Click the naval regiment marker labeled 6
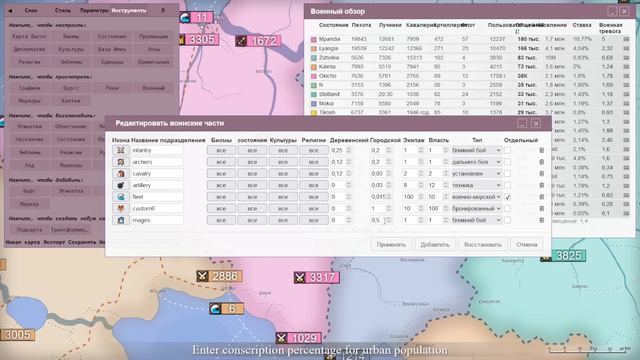Viewport: 640px width, 360px height. [227, 309]
